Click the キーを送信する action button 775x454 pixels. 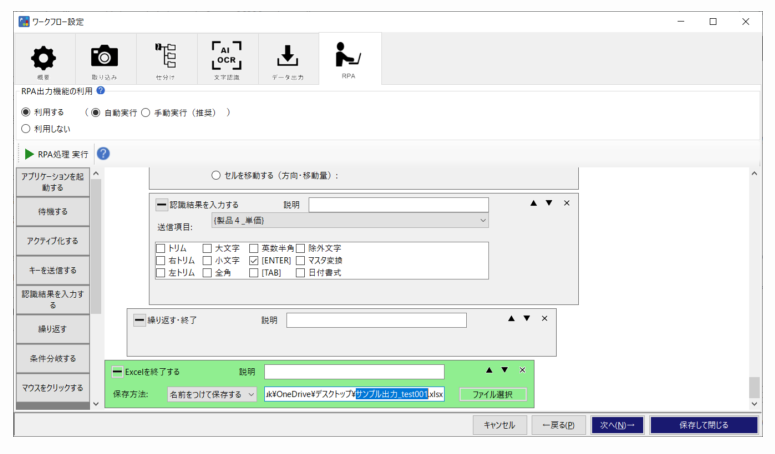click(53, 270)
